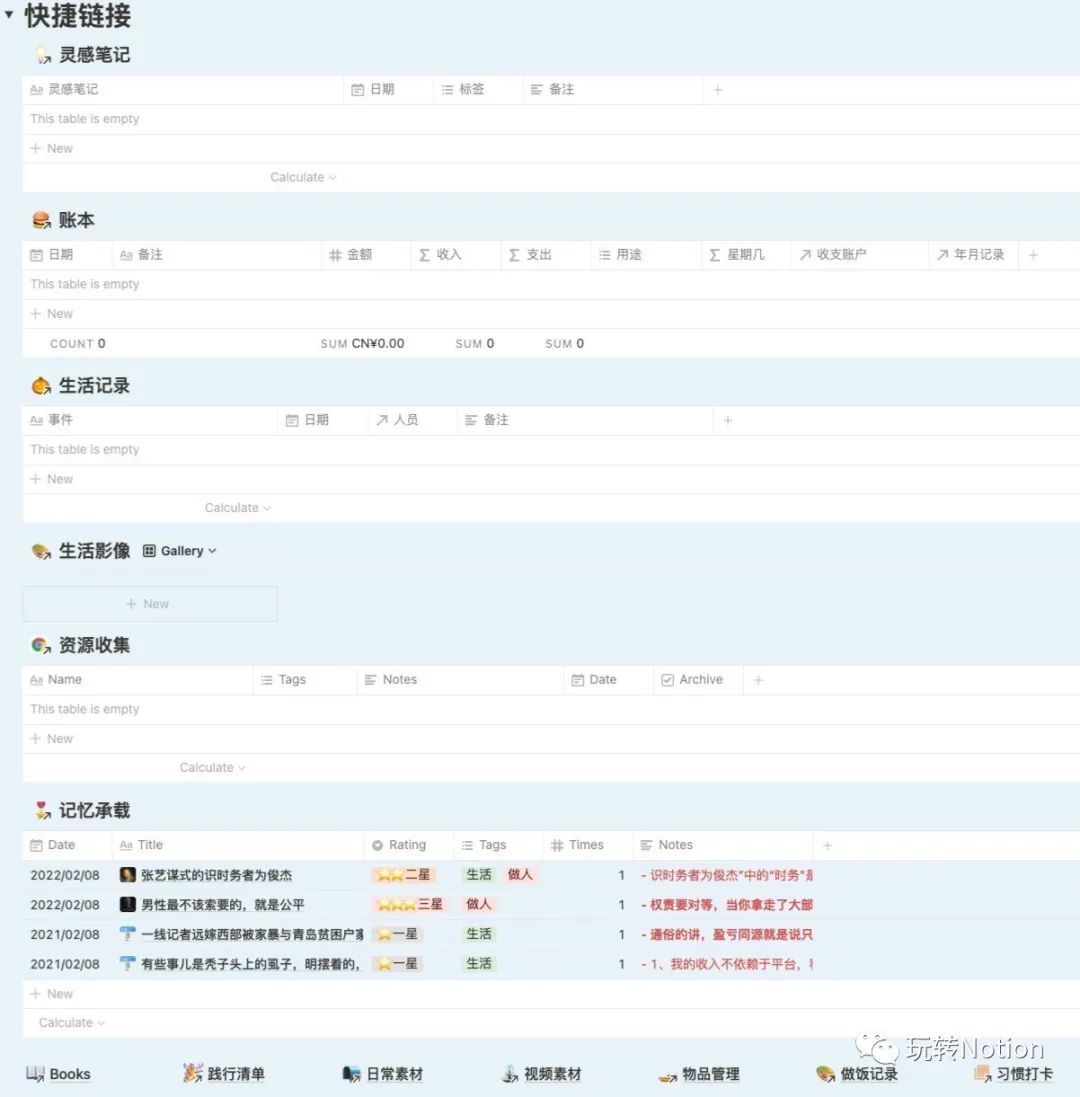This screenshot has width=1080, height=1097.
Task: Add a column to 记忆承载 table
Action: point(826,846)
